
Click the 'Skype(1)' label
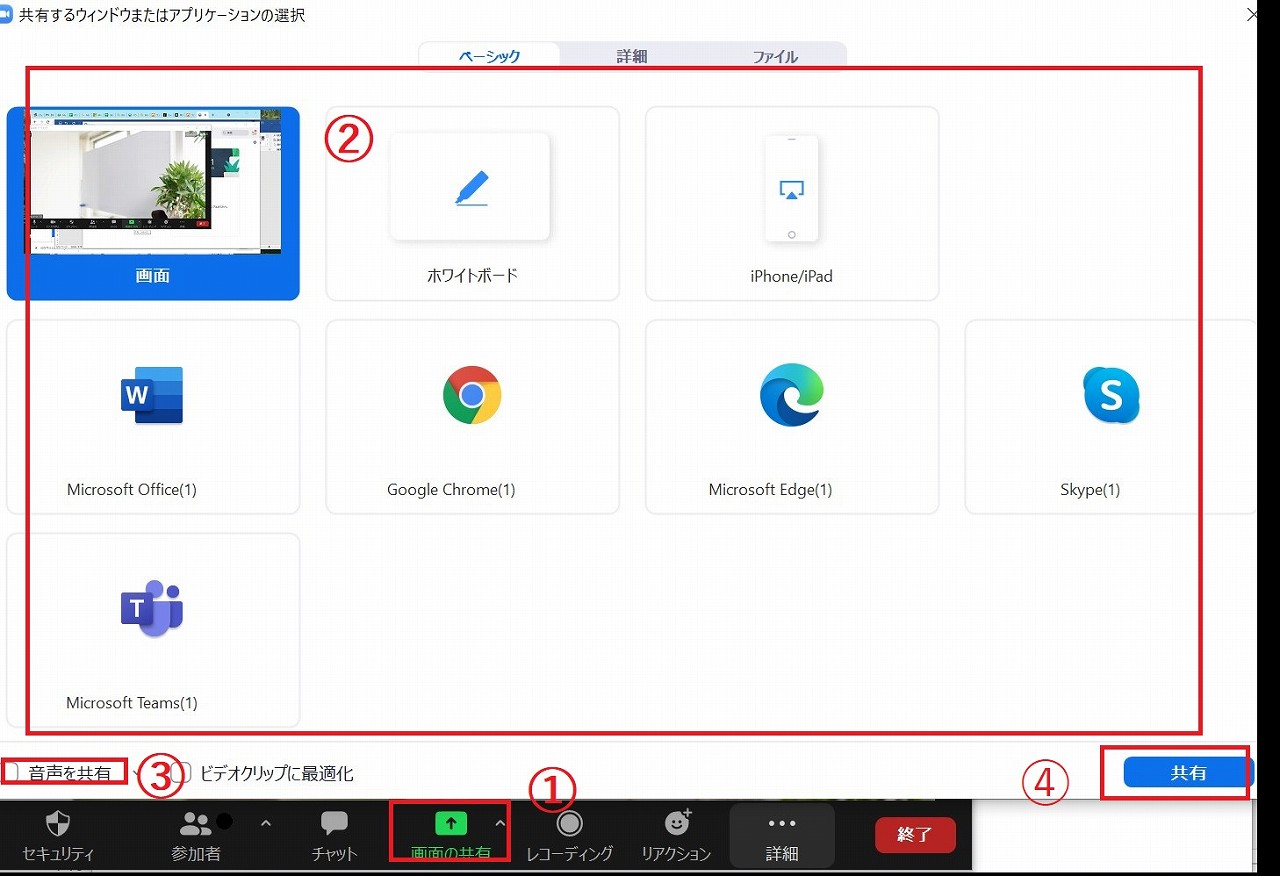[1090, 490]
